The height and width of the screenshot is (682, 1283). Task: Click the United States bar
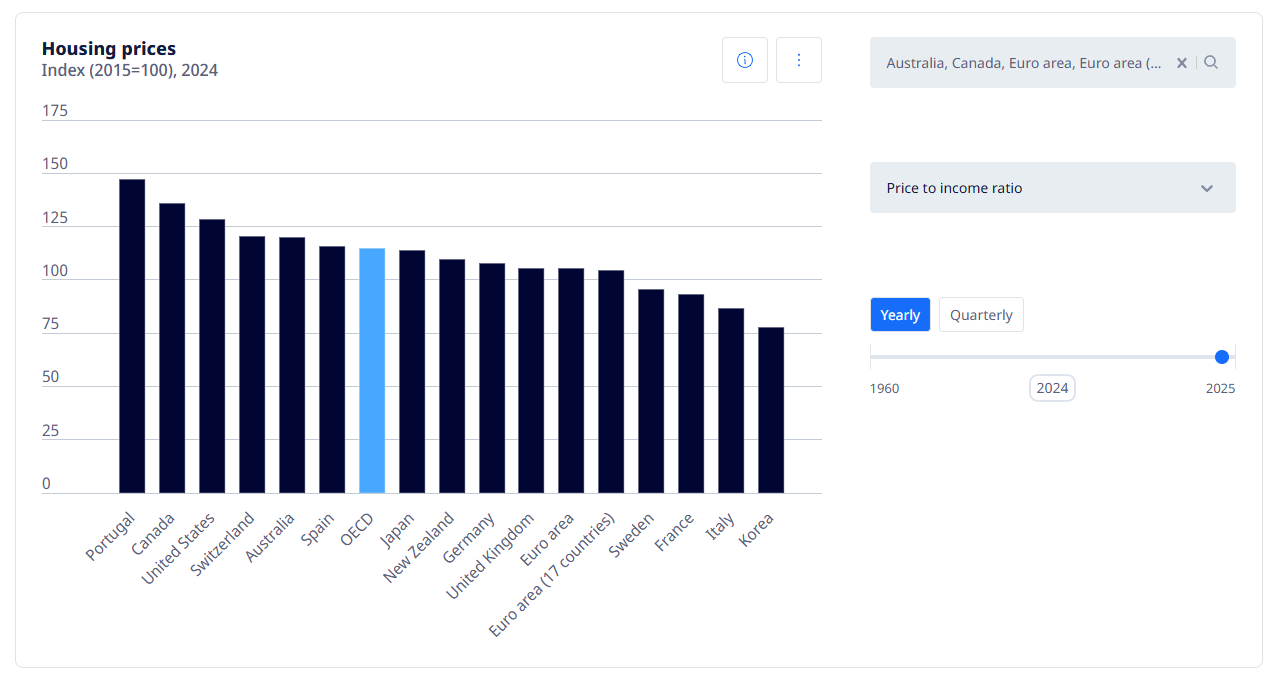pyautogui.click(x=212, y=356)
